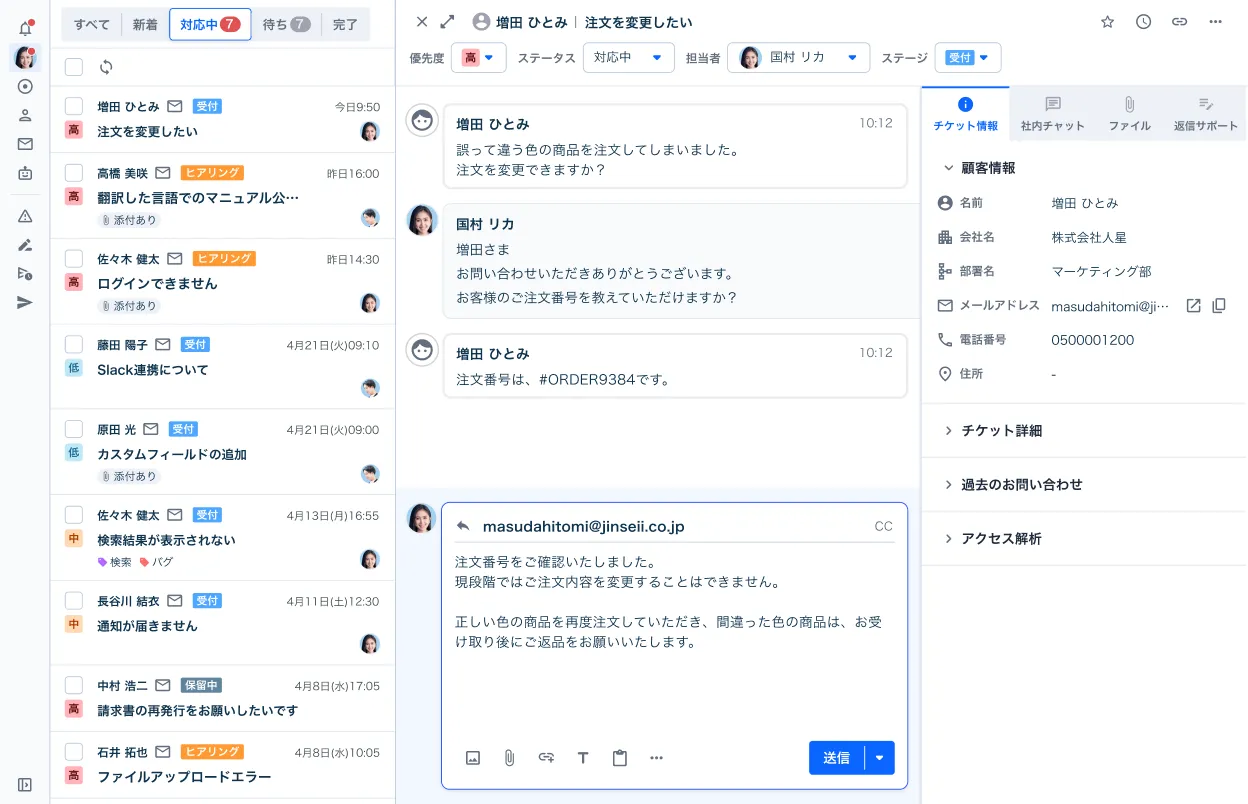Open the mail envelope sidebar icon
The image size is (1248, 804).
pyautogui.click(x=25, y=144)
